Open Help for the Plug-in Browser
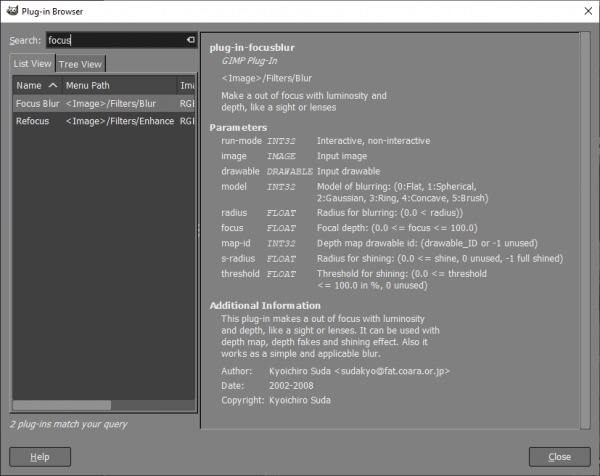 tap(40, 456)
